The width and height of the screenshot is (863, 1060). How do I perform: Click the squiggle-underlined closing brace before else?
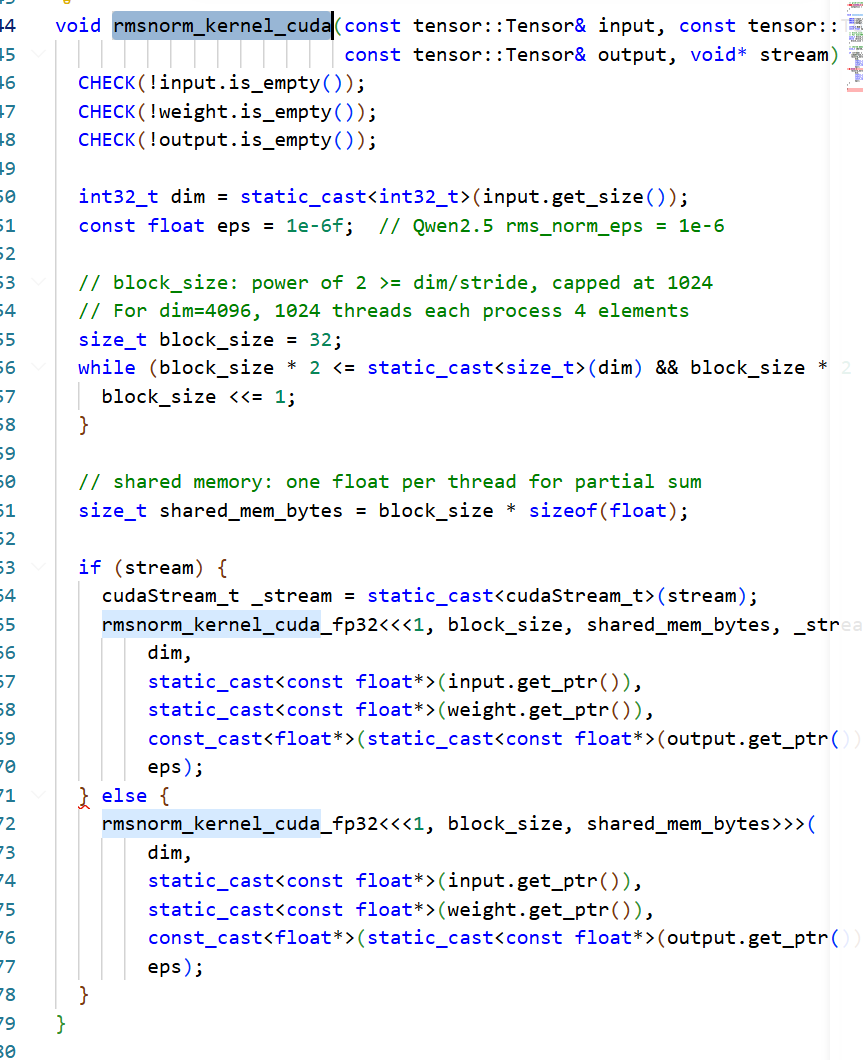click(84, 796)
